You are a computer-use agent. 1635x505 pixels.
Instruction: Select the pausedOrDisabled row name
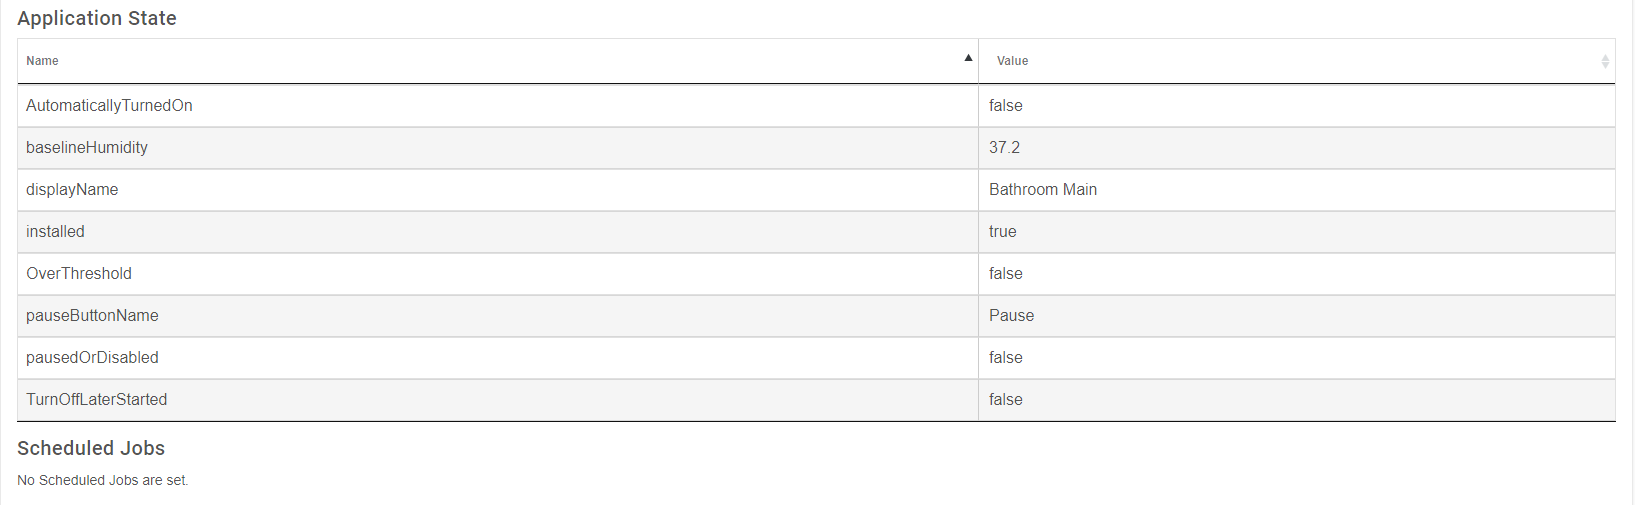[x=92, y=358]
